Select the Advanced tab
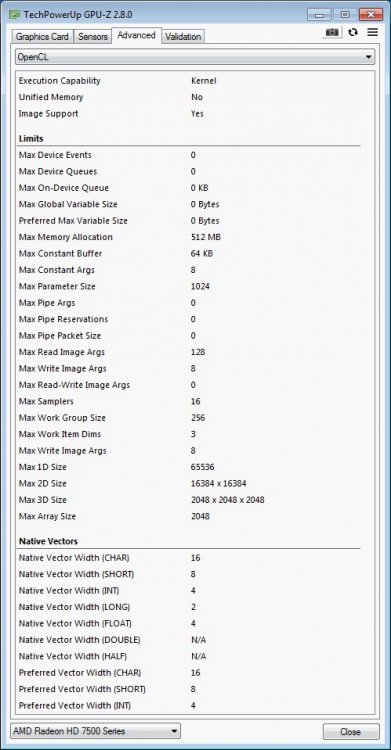Image resolution: width=391 pixels, height=750 pixels. pyautogui.click(x=136, y=35)
